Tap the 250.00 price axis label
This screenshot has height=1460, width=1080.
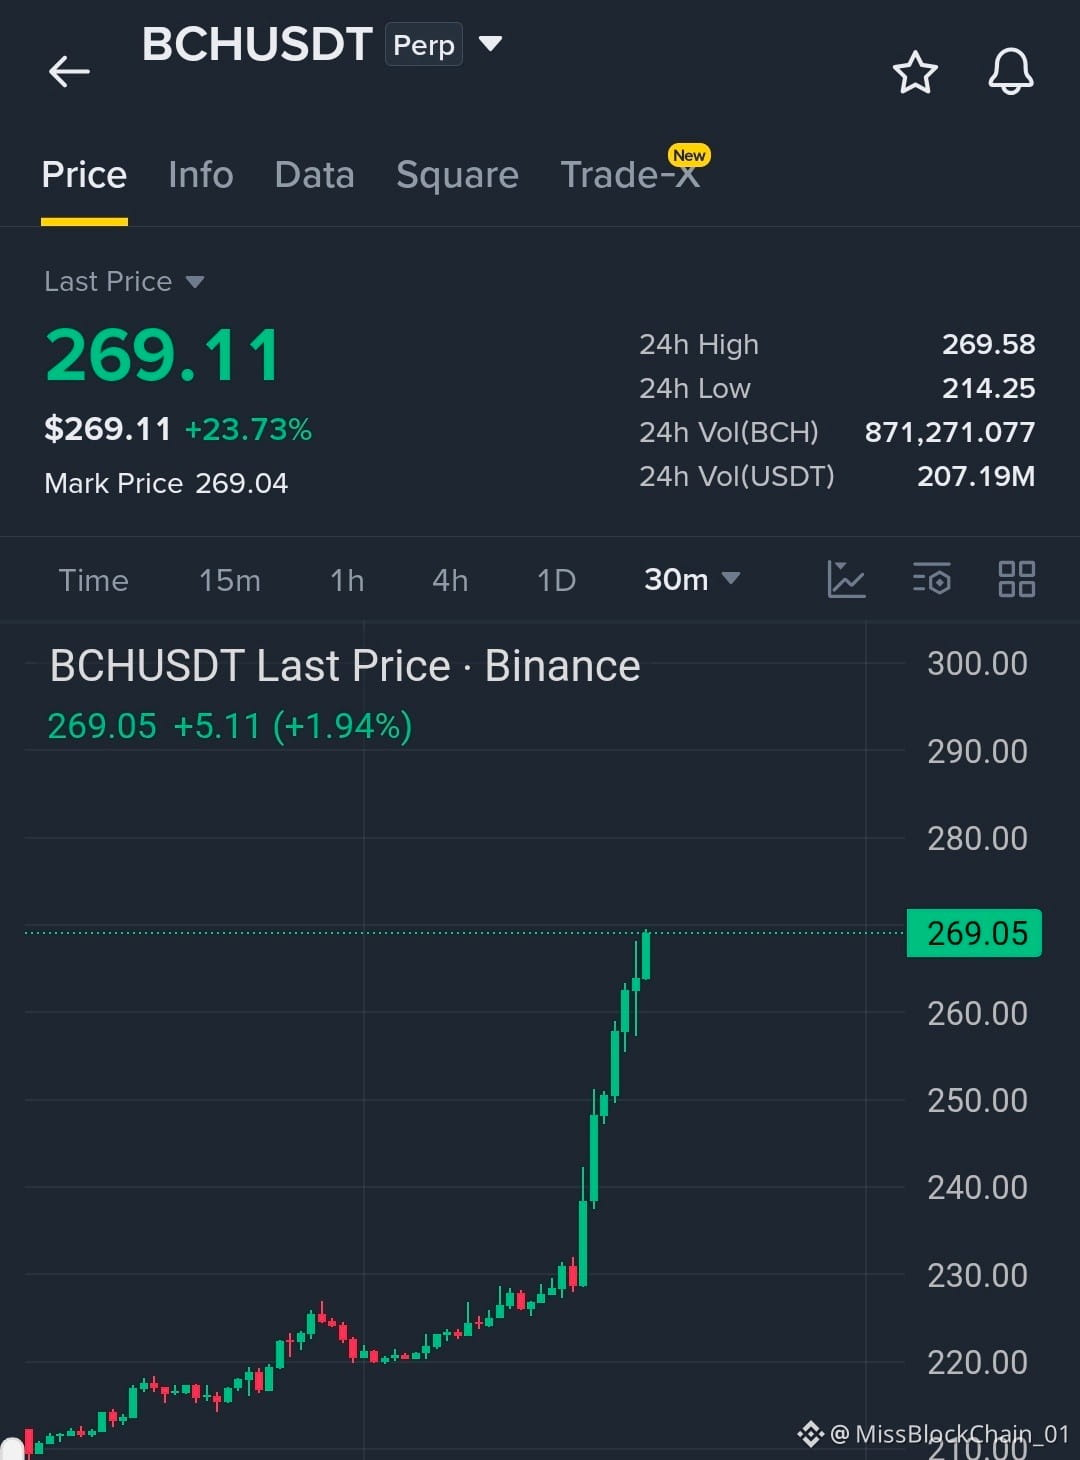click(977, 1101)
